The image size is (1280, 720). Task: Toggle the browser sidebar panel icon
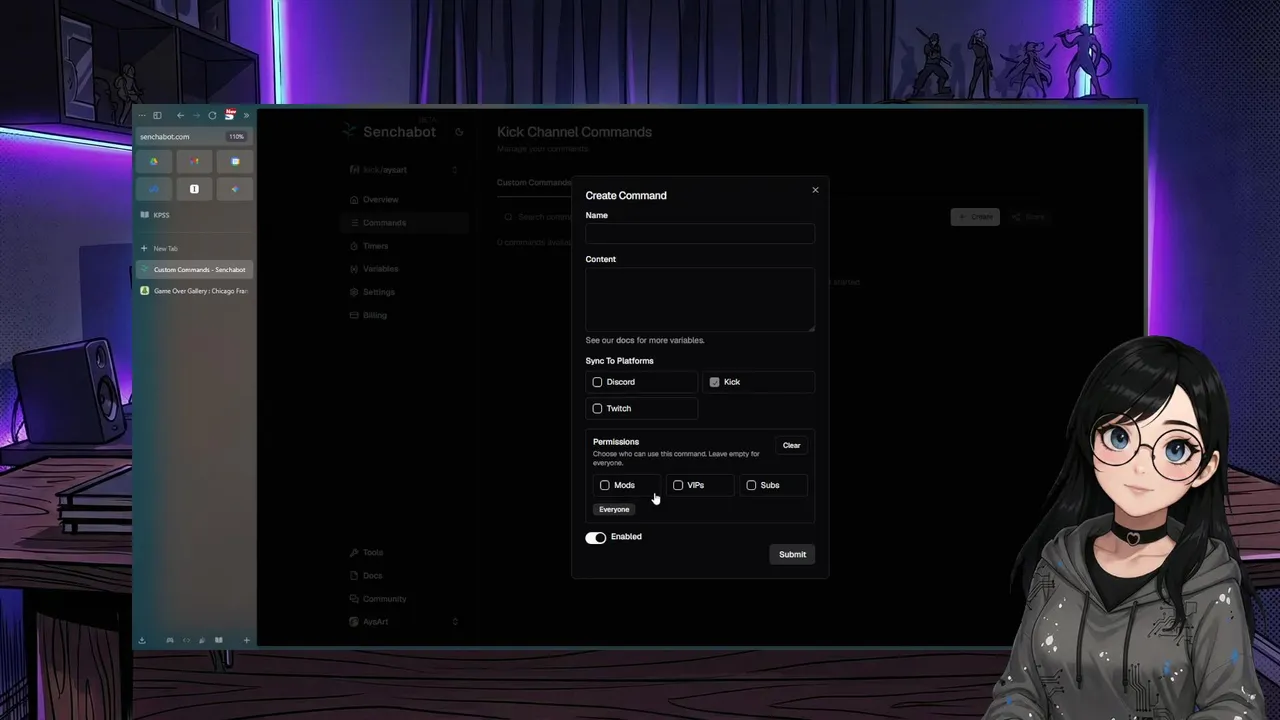click(157, 115)
